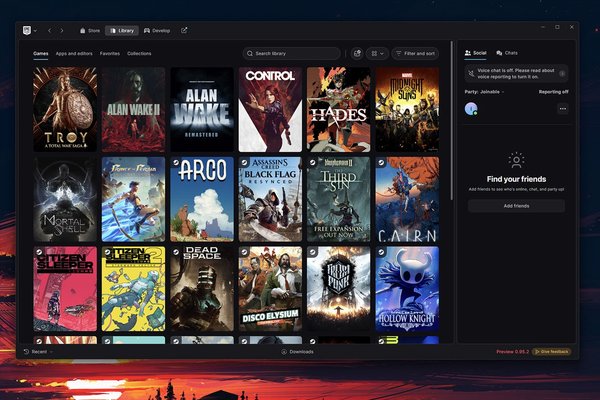Open the Cairn game cover
600x400 pixels.
[x=407, y=199]
